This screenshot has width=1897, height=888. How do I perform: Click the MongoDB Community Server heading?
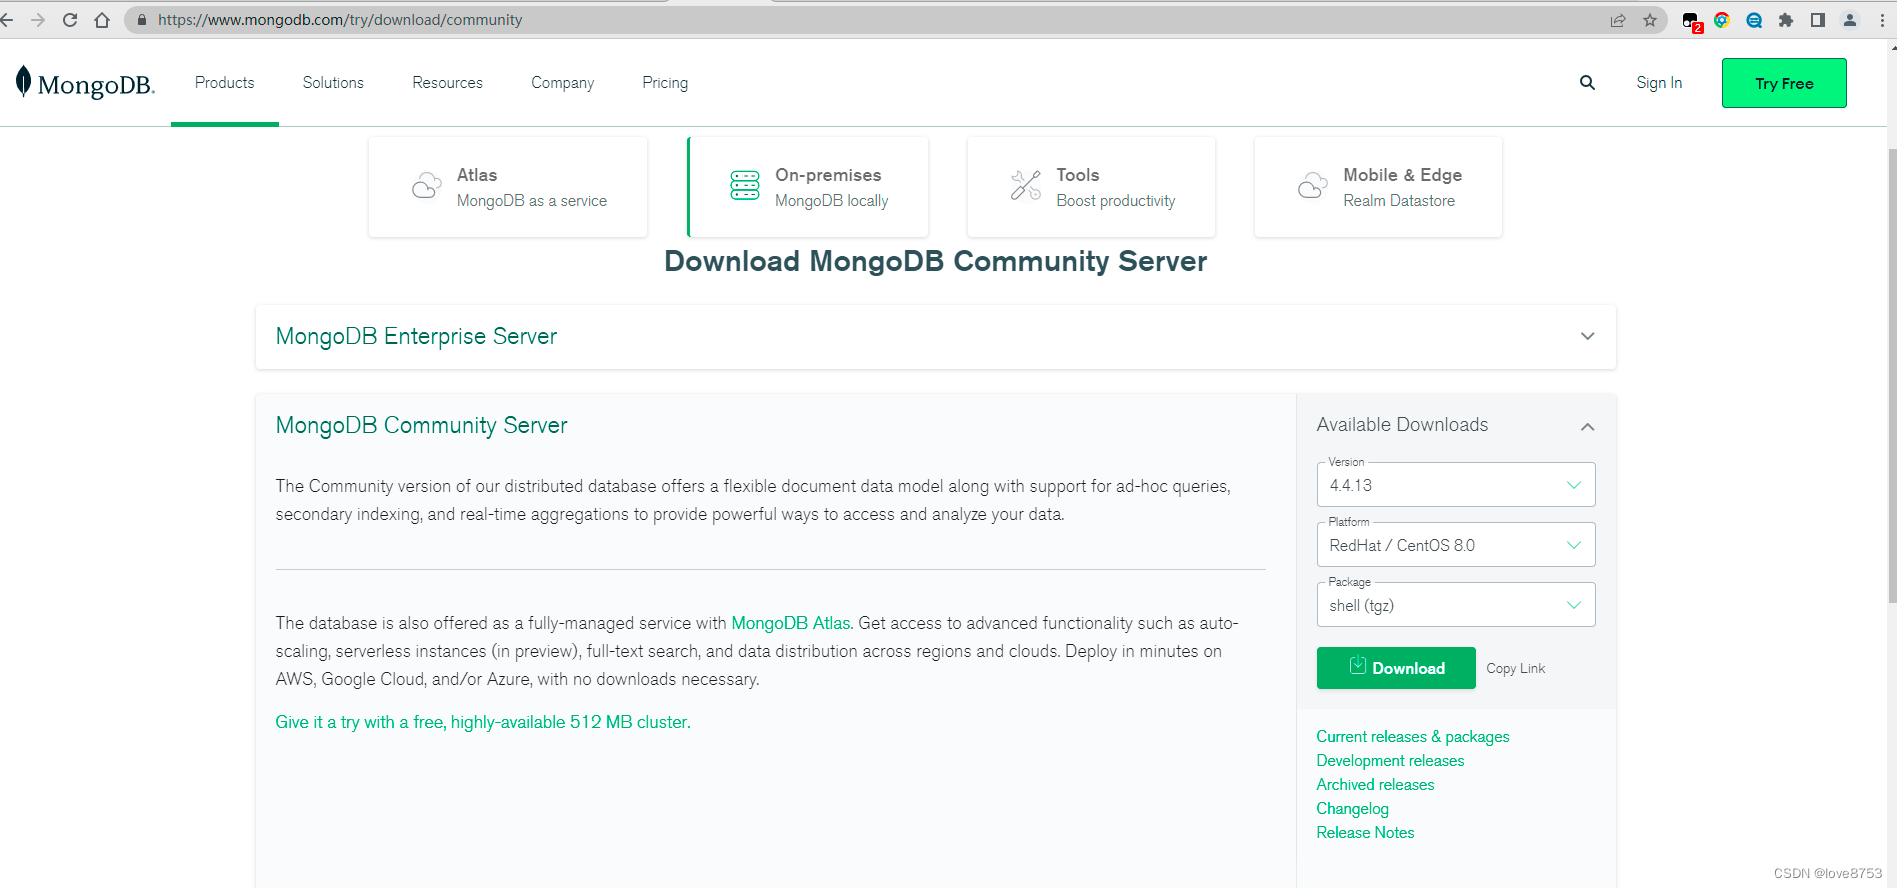click(x=421, y=425)
